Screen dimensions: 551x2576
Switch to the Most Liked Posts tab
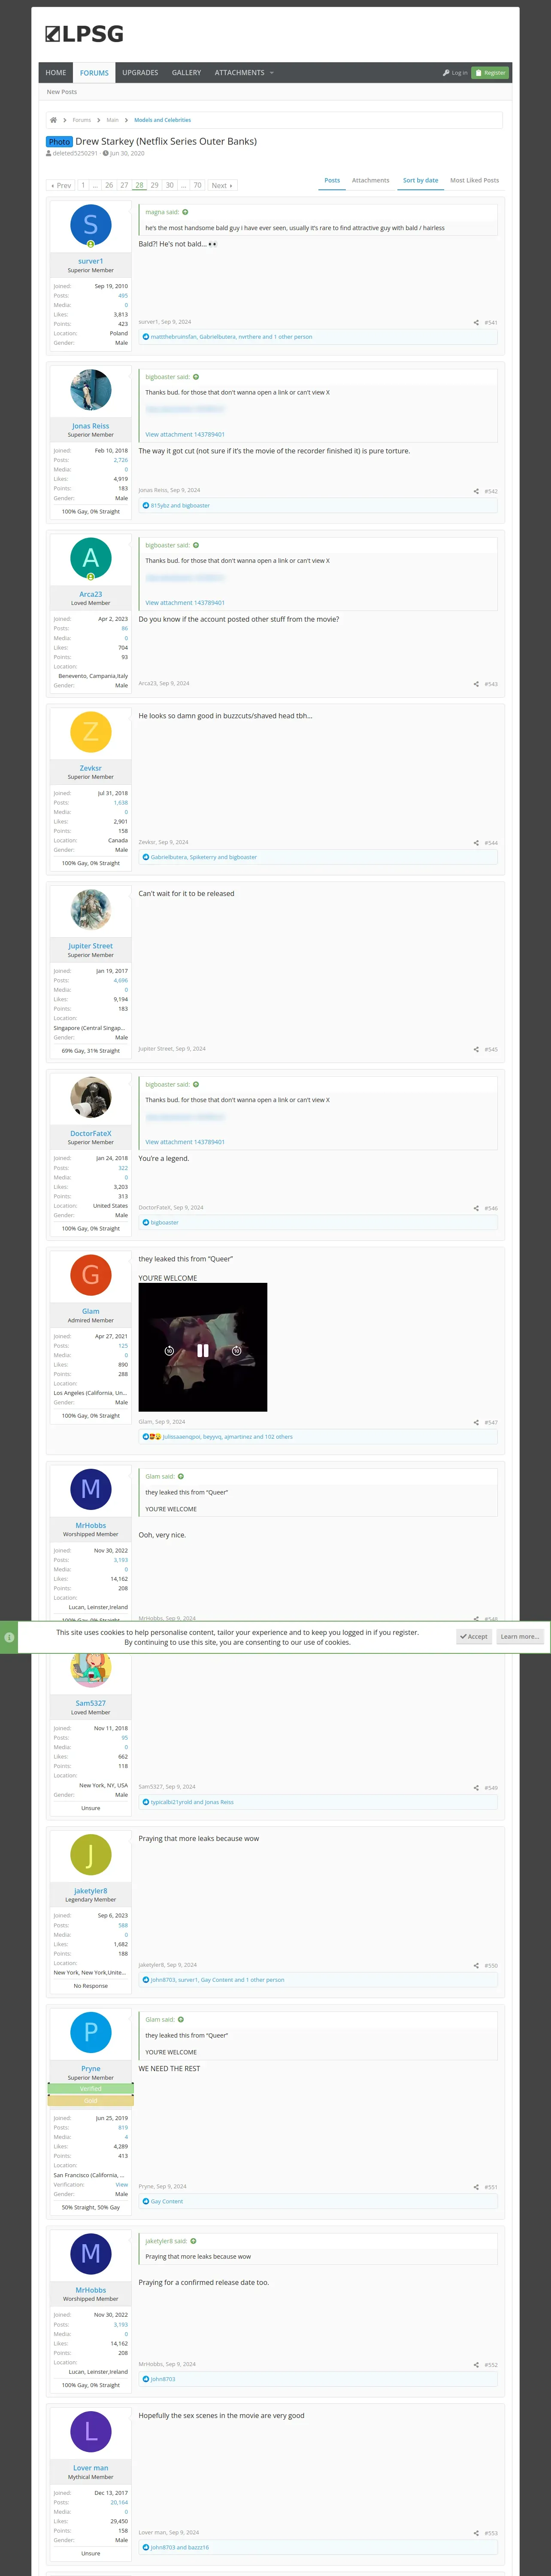(x=474, y=181)
